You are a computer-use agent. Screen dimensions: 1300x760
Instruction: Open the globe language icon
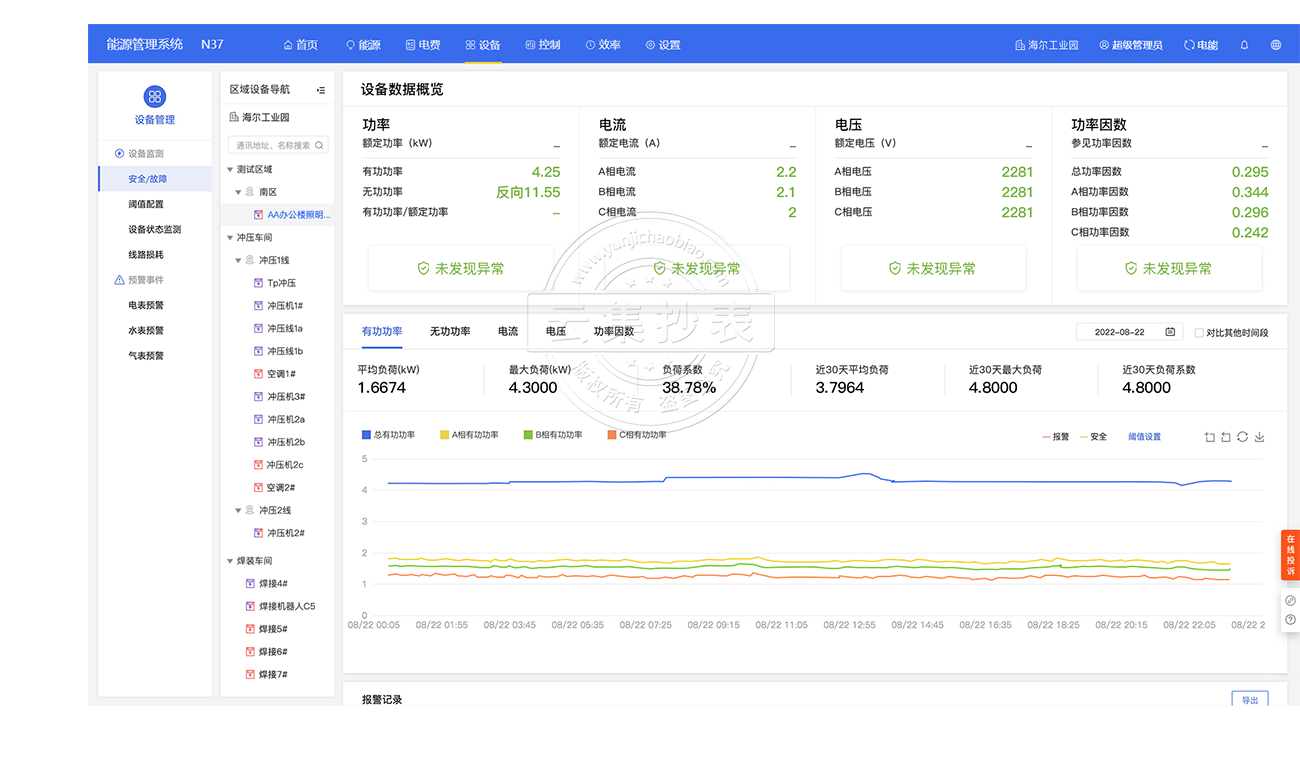tap(1275, 45)
